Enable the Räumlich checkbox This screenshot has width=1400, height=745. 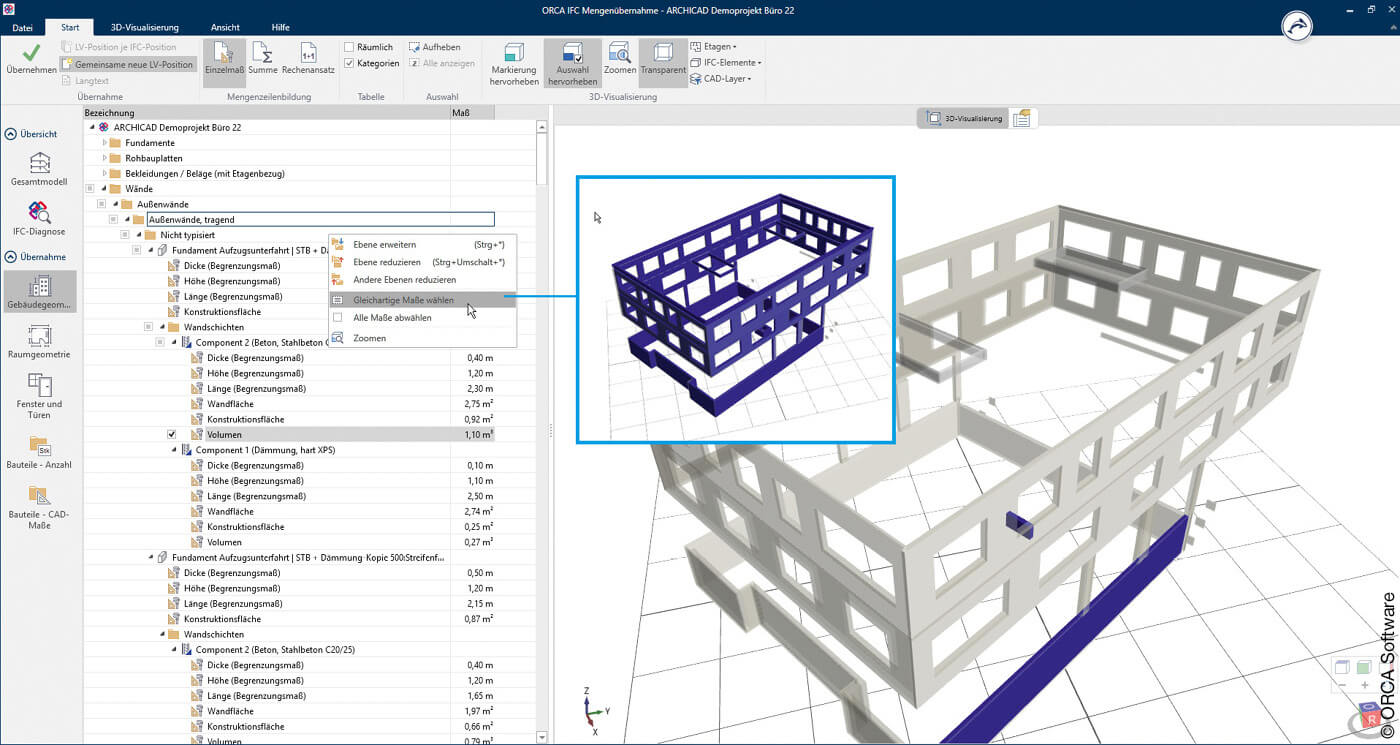pos(349,47)
